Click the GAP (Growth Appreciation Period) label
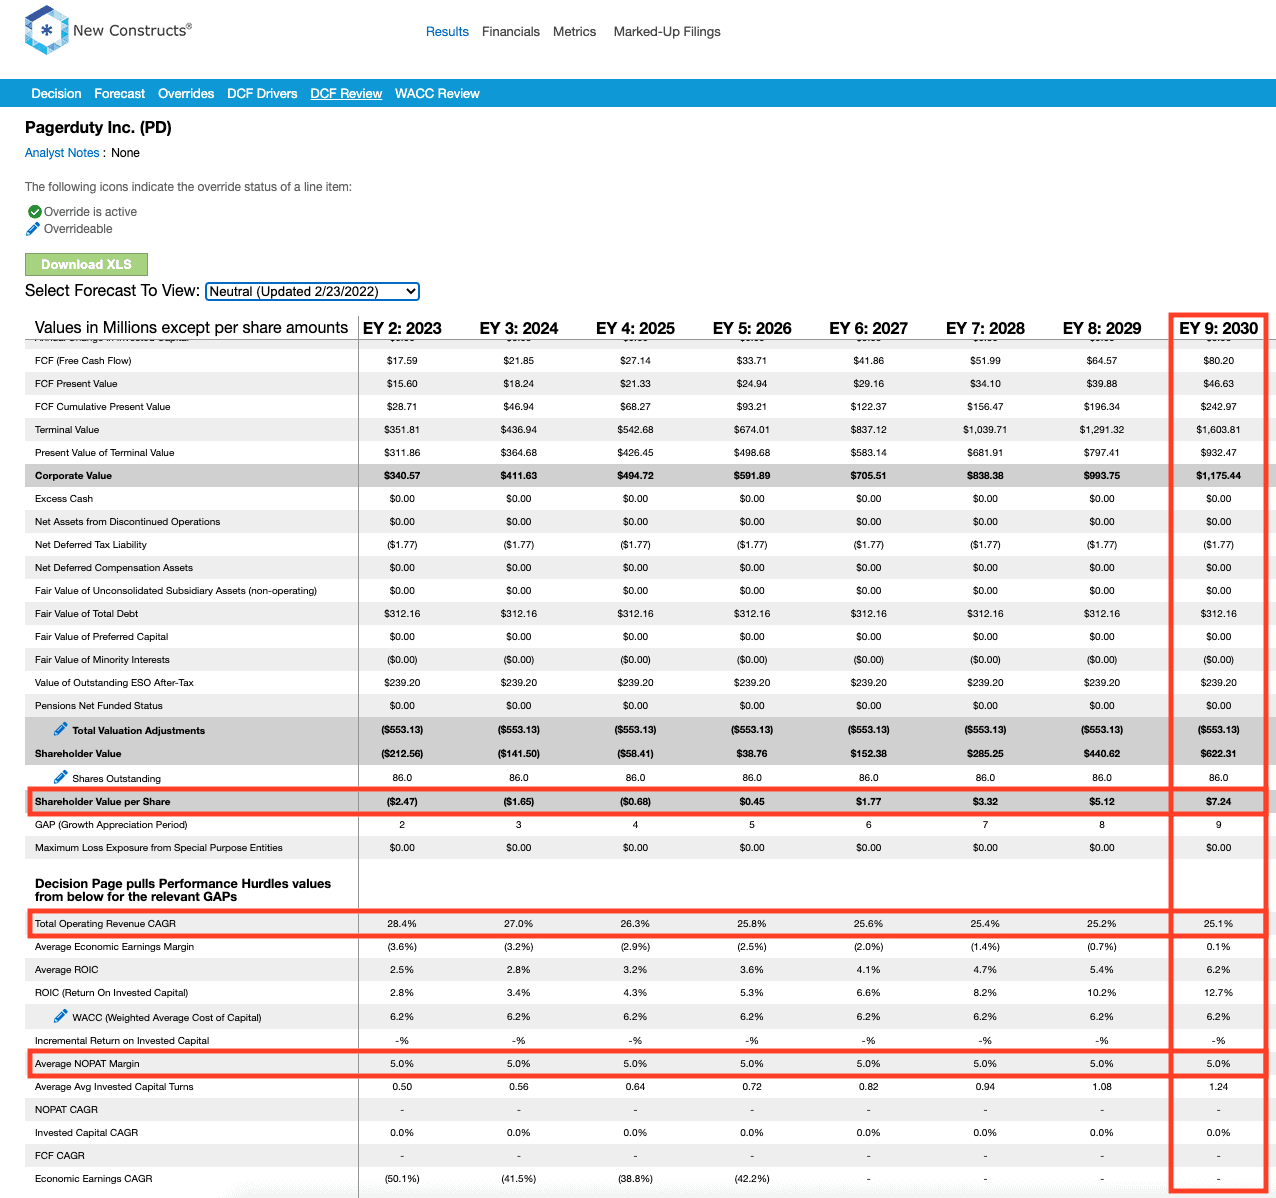Screen dimensions: 1276x1198 pos(111,825)
